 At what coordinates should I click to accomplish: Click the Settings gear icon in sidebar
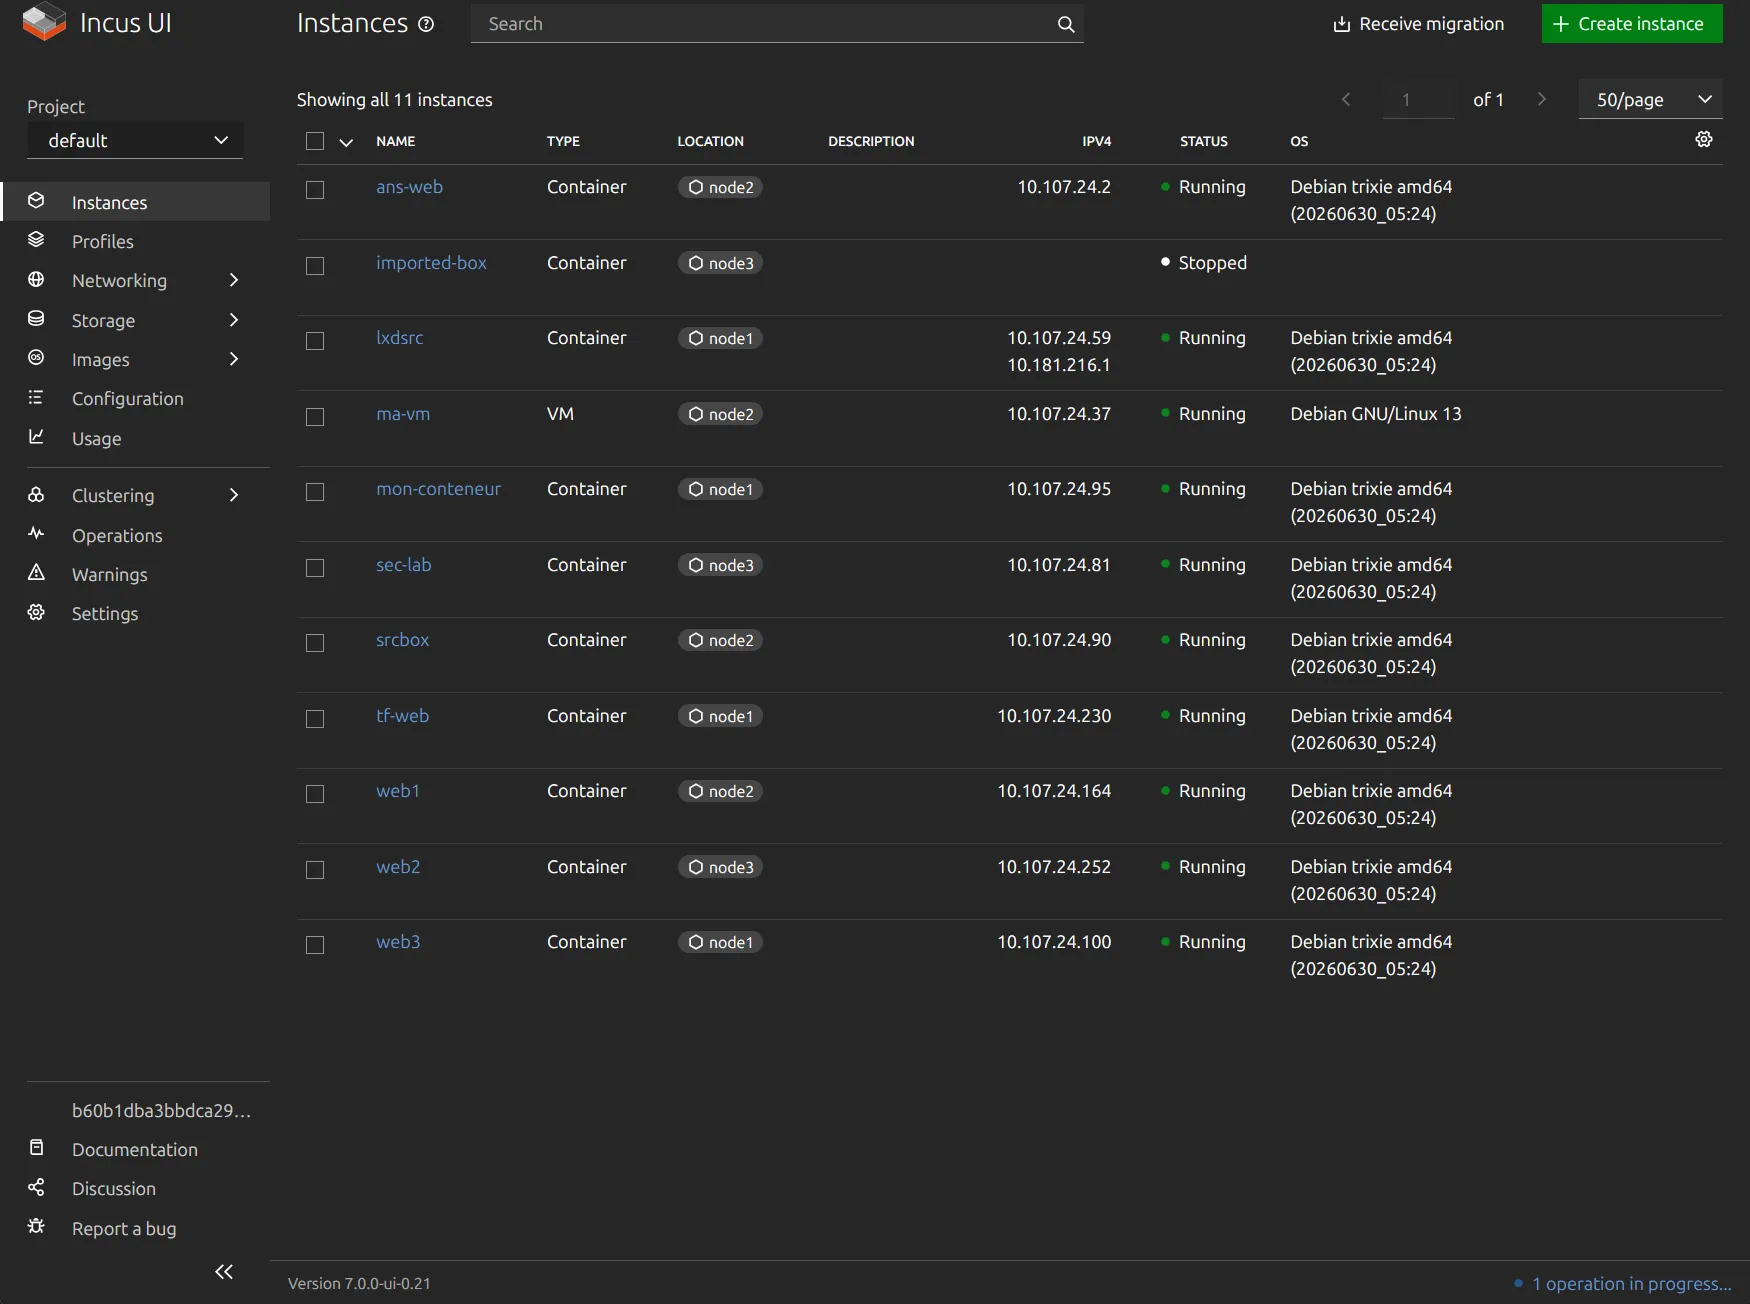(36, 612)
